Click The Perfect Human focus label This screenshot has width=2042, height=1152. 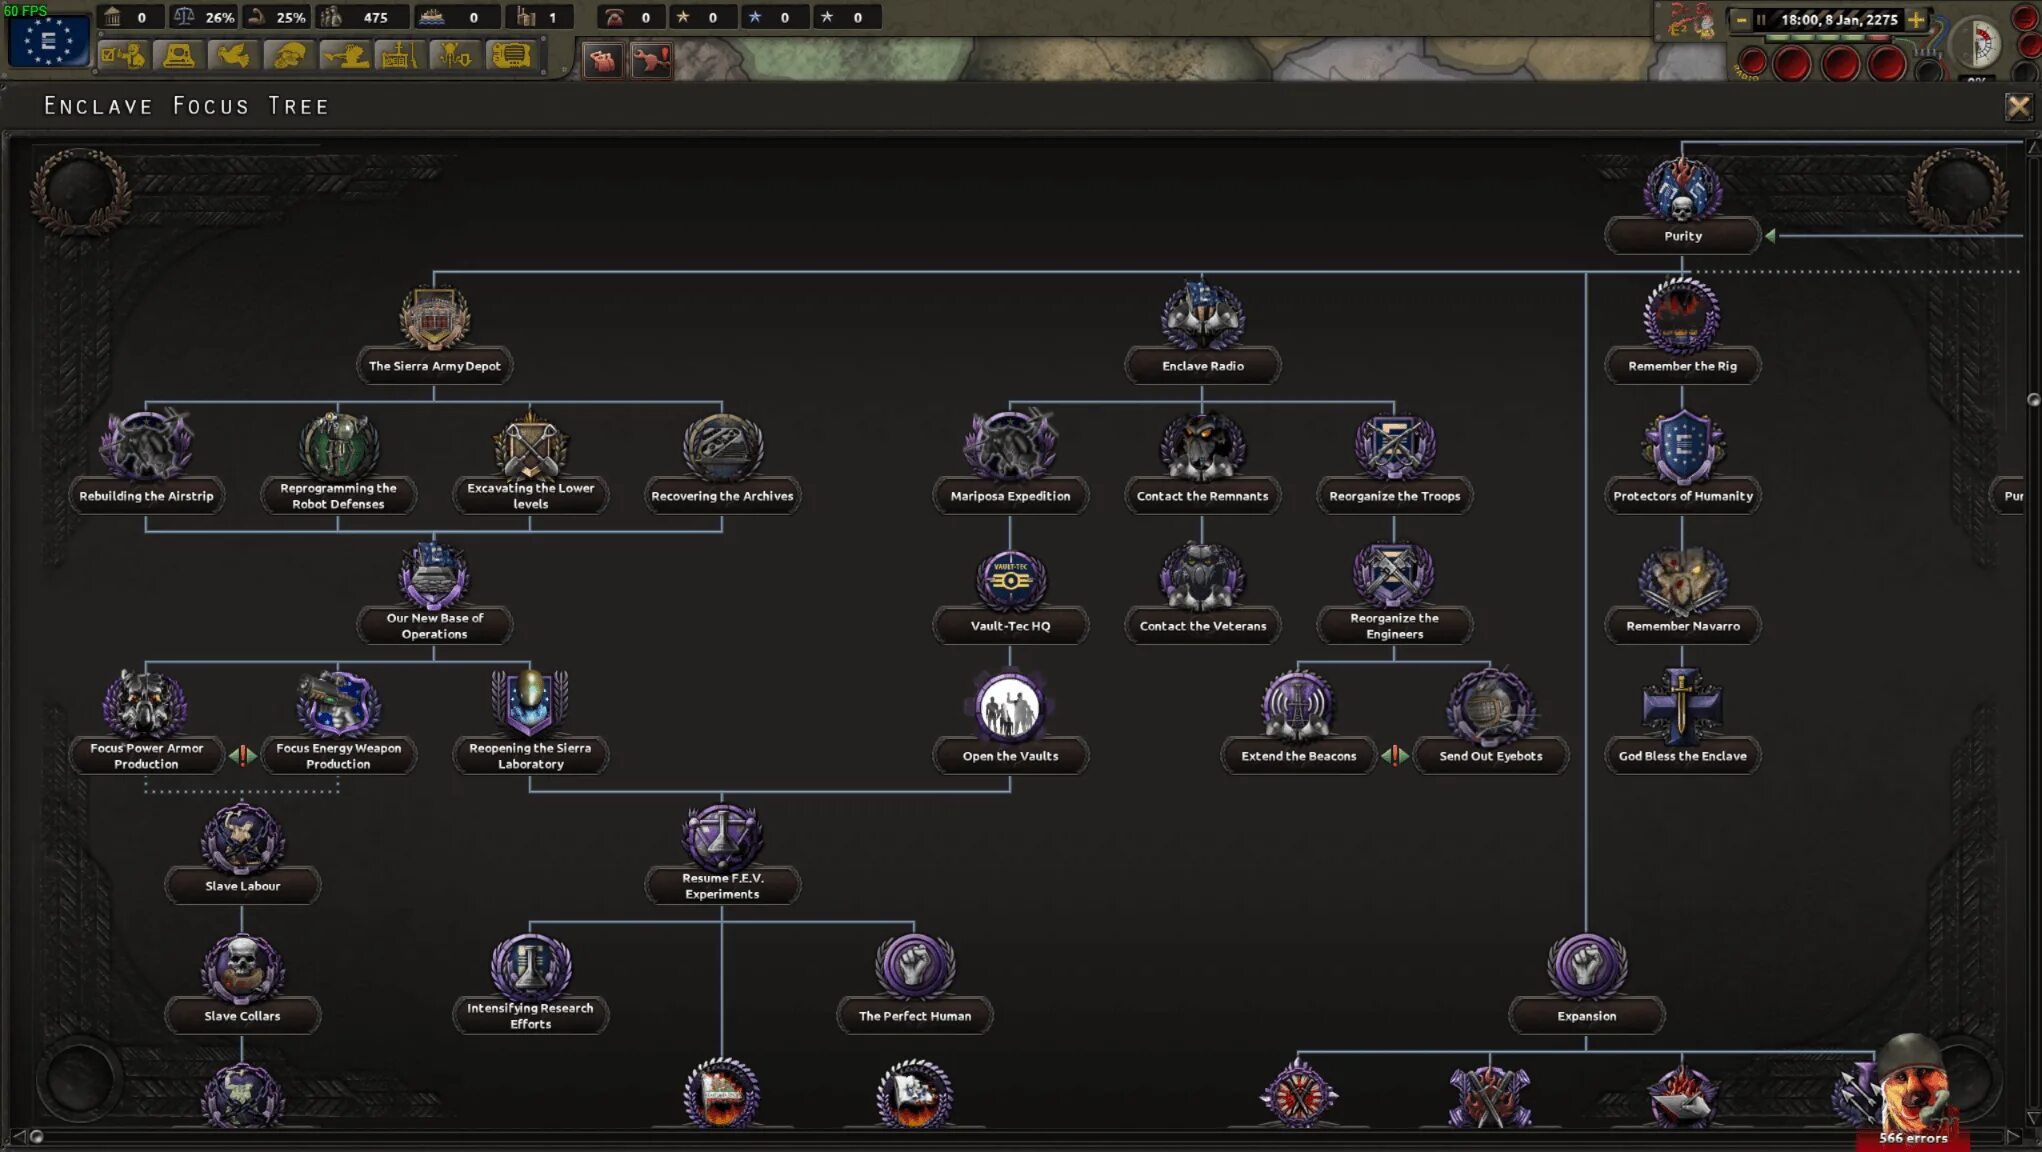914,1016
